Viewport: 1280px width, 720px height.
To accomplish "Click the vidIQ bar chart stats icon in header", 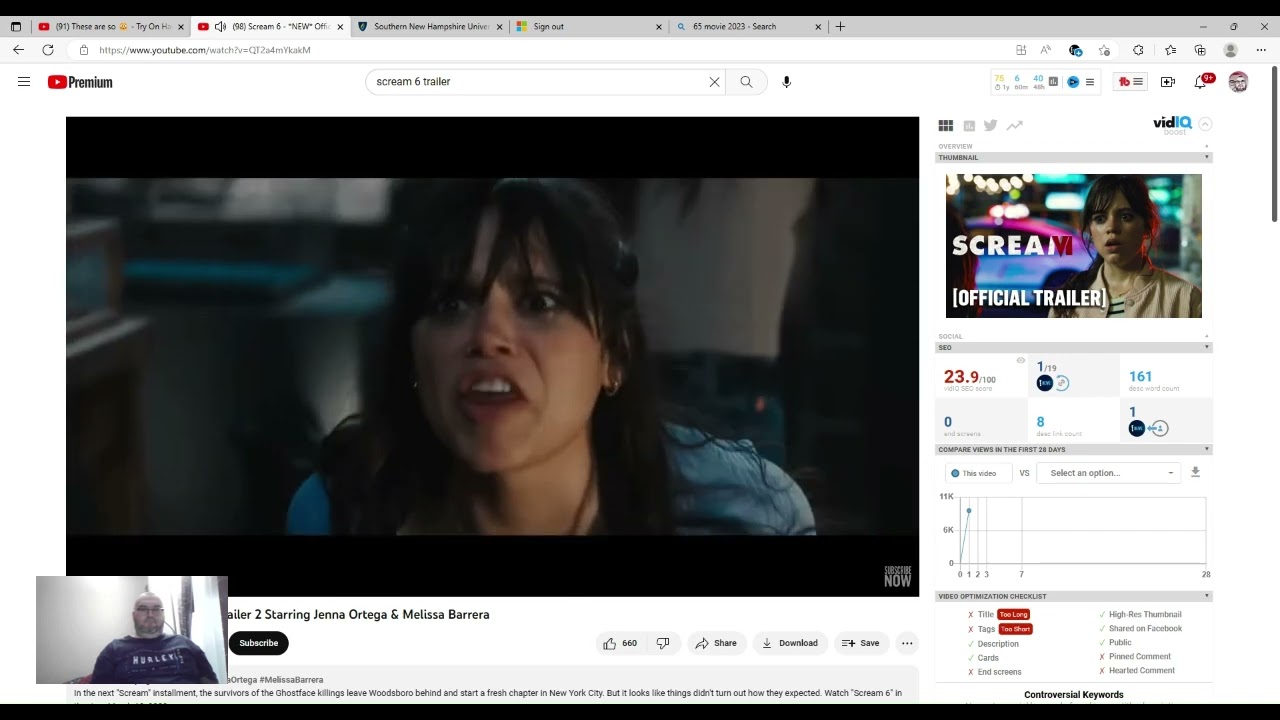I will (1053, 82).
